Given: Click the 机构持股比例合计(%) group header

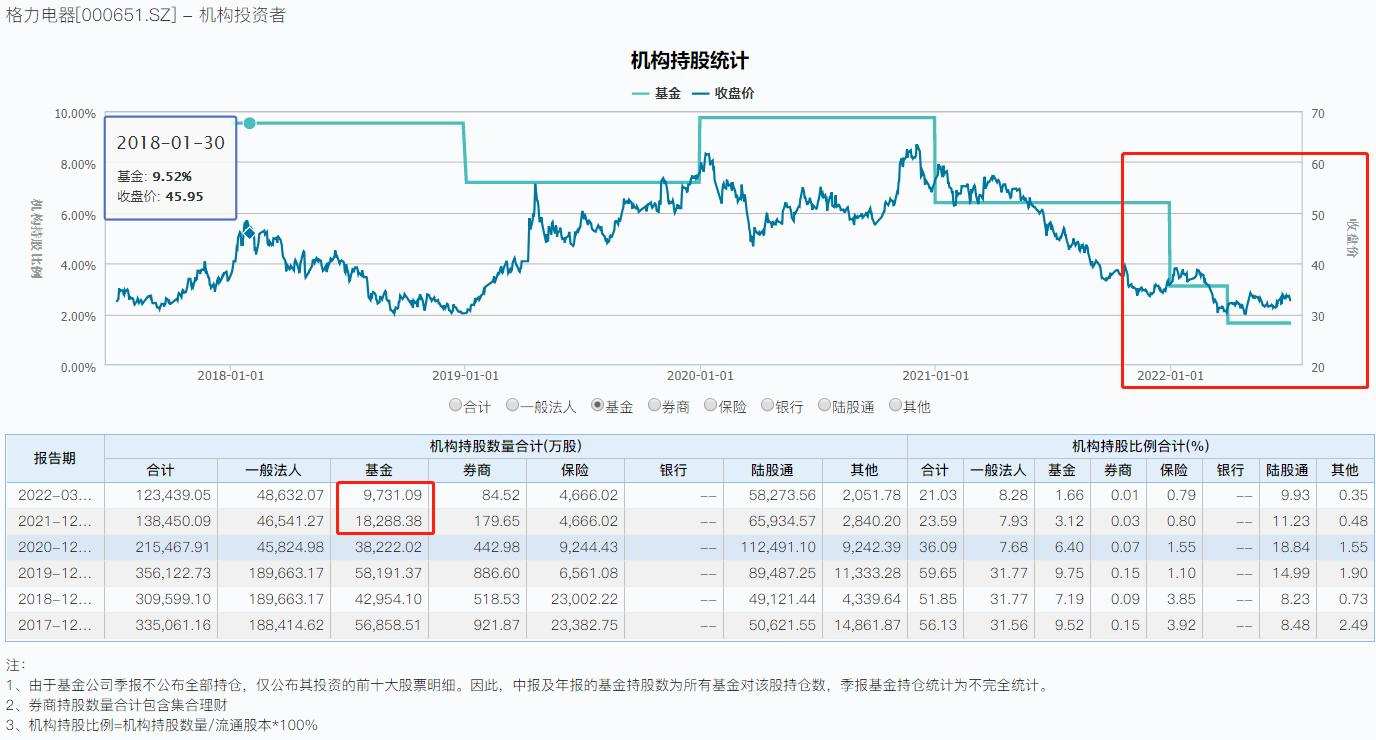Looking at the screenshot, I should pos(1140,446).
